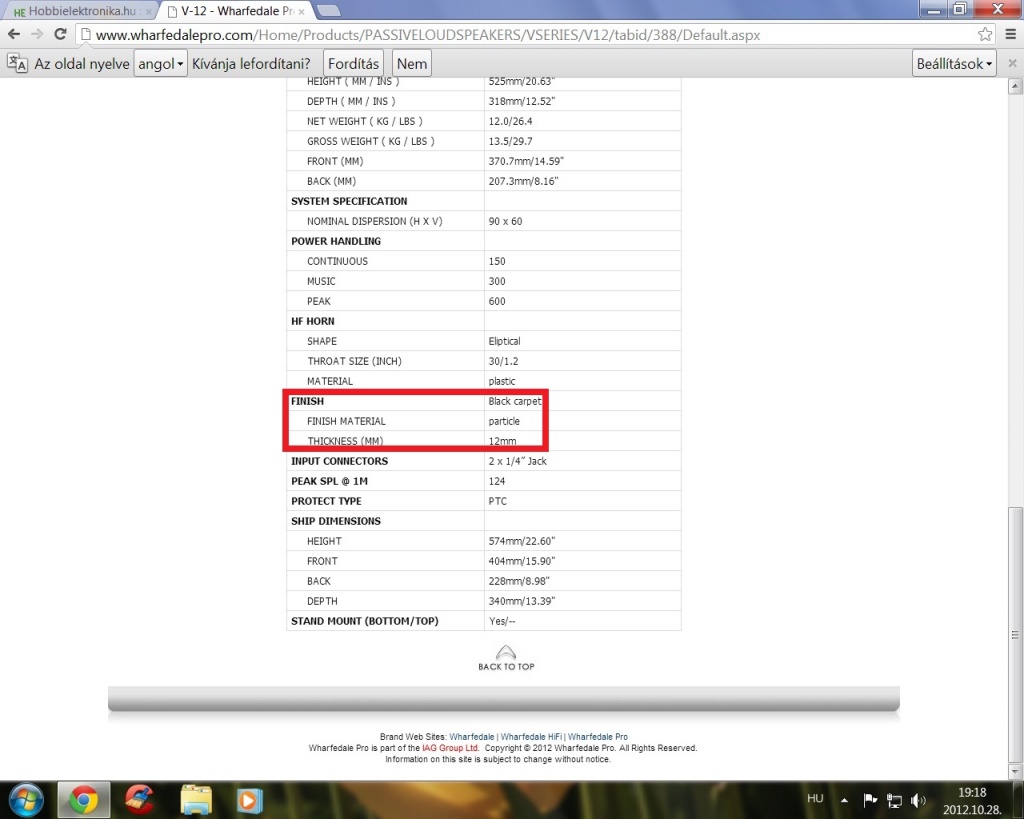The height and width of the screenshot is (819, 1024).
Task: Click the 'PTC' protect type value
Action: click(x=498, y=501)
